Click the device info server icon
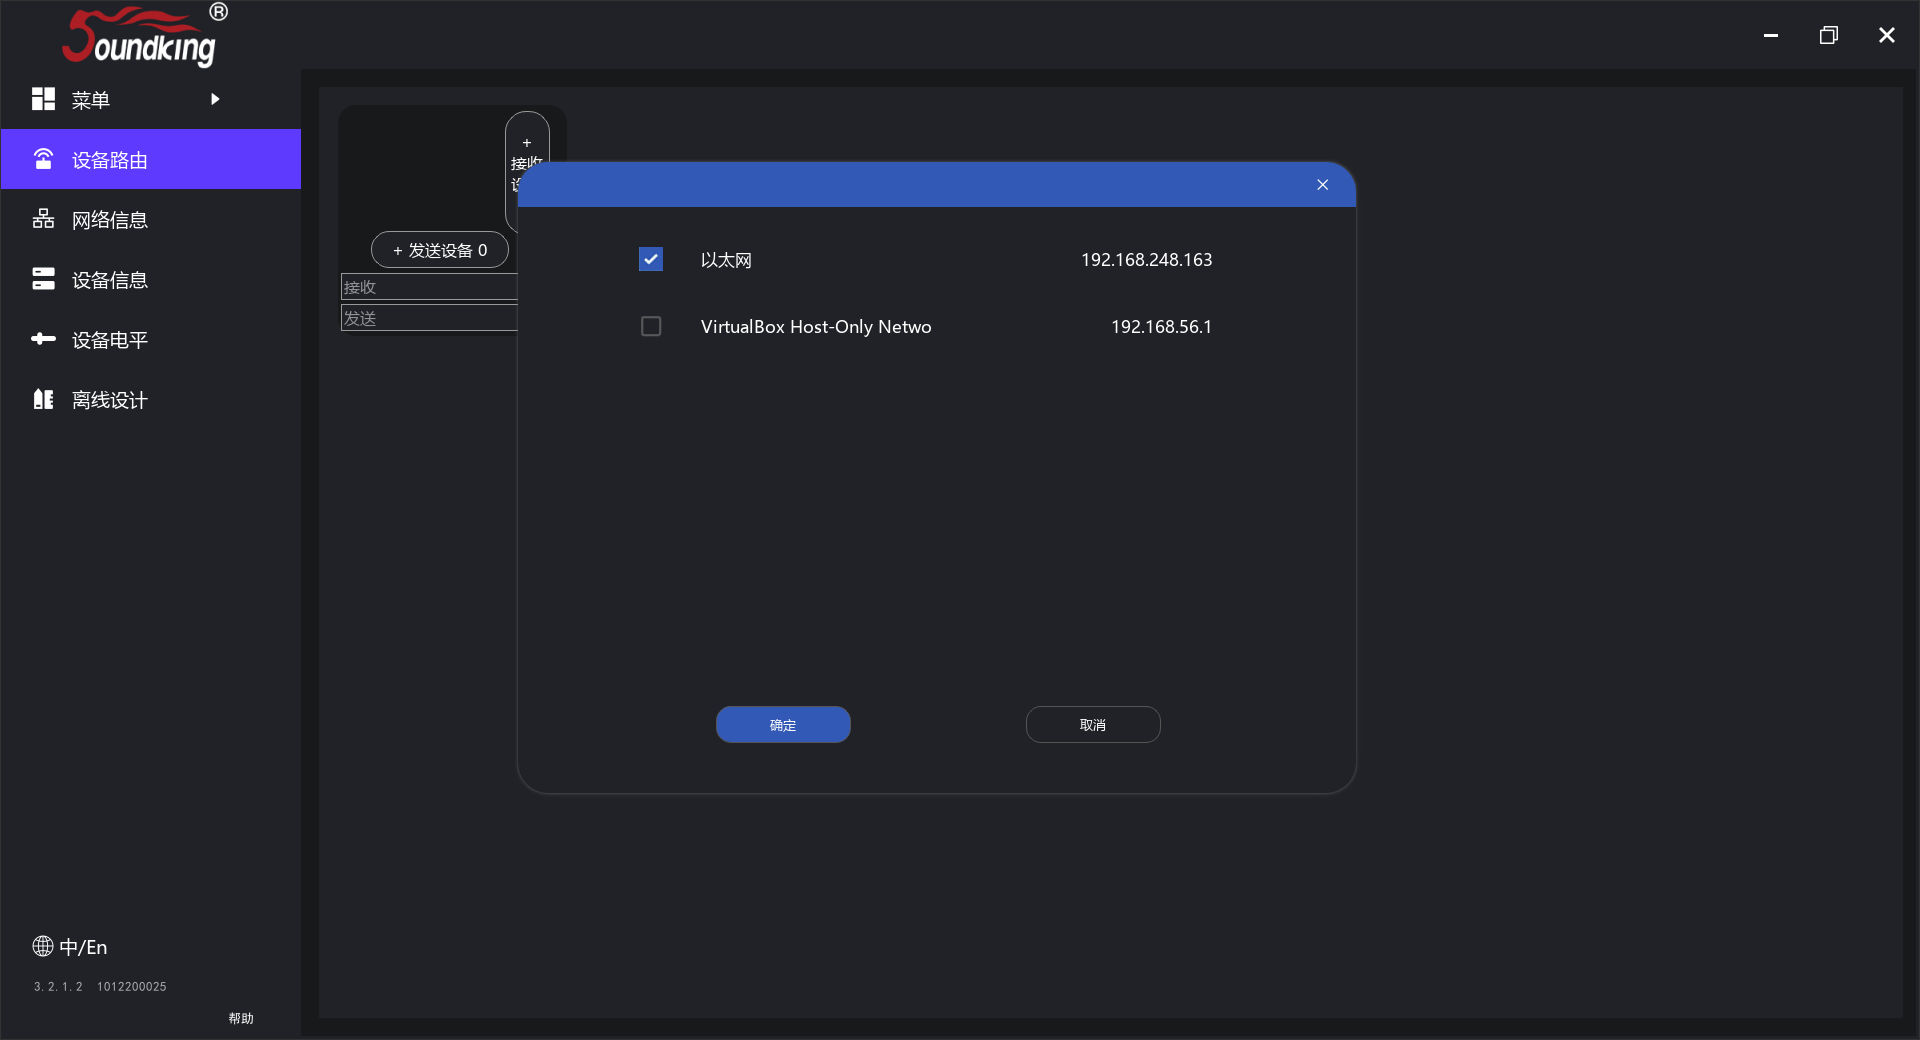Viewport: 1920px width, 1040px height. (x=43, y=279)
